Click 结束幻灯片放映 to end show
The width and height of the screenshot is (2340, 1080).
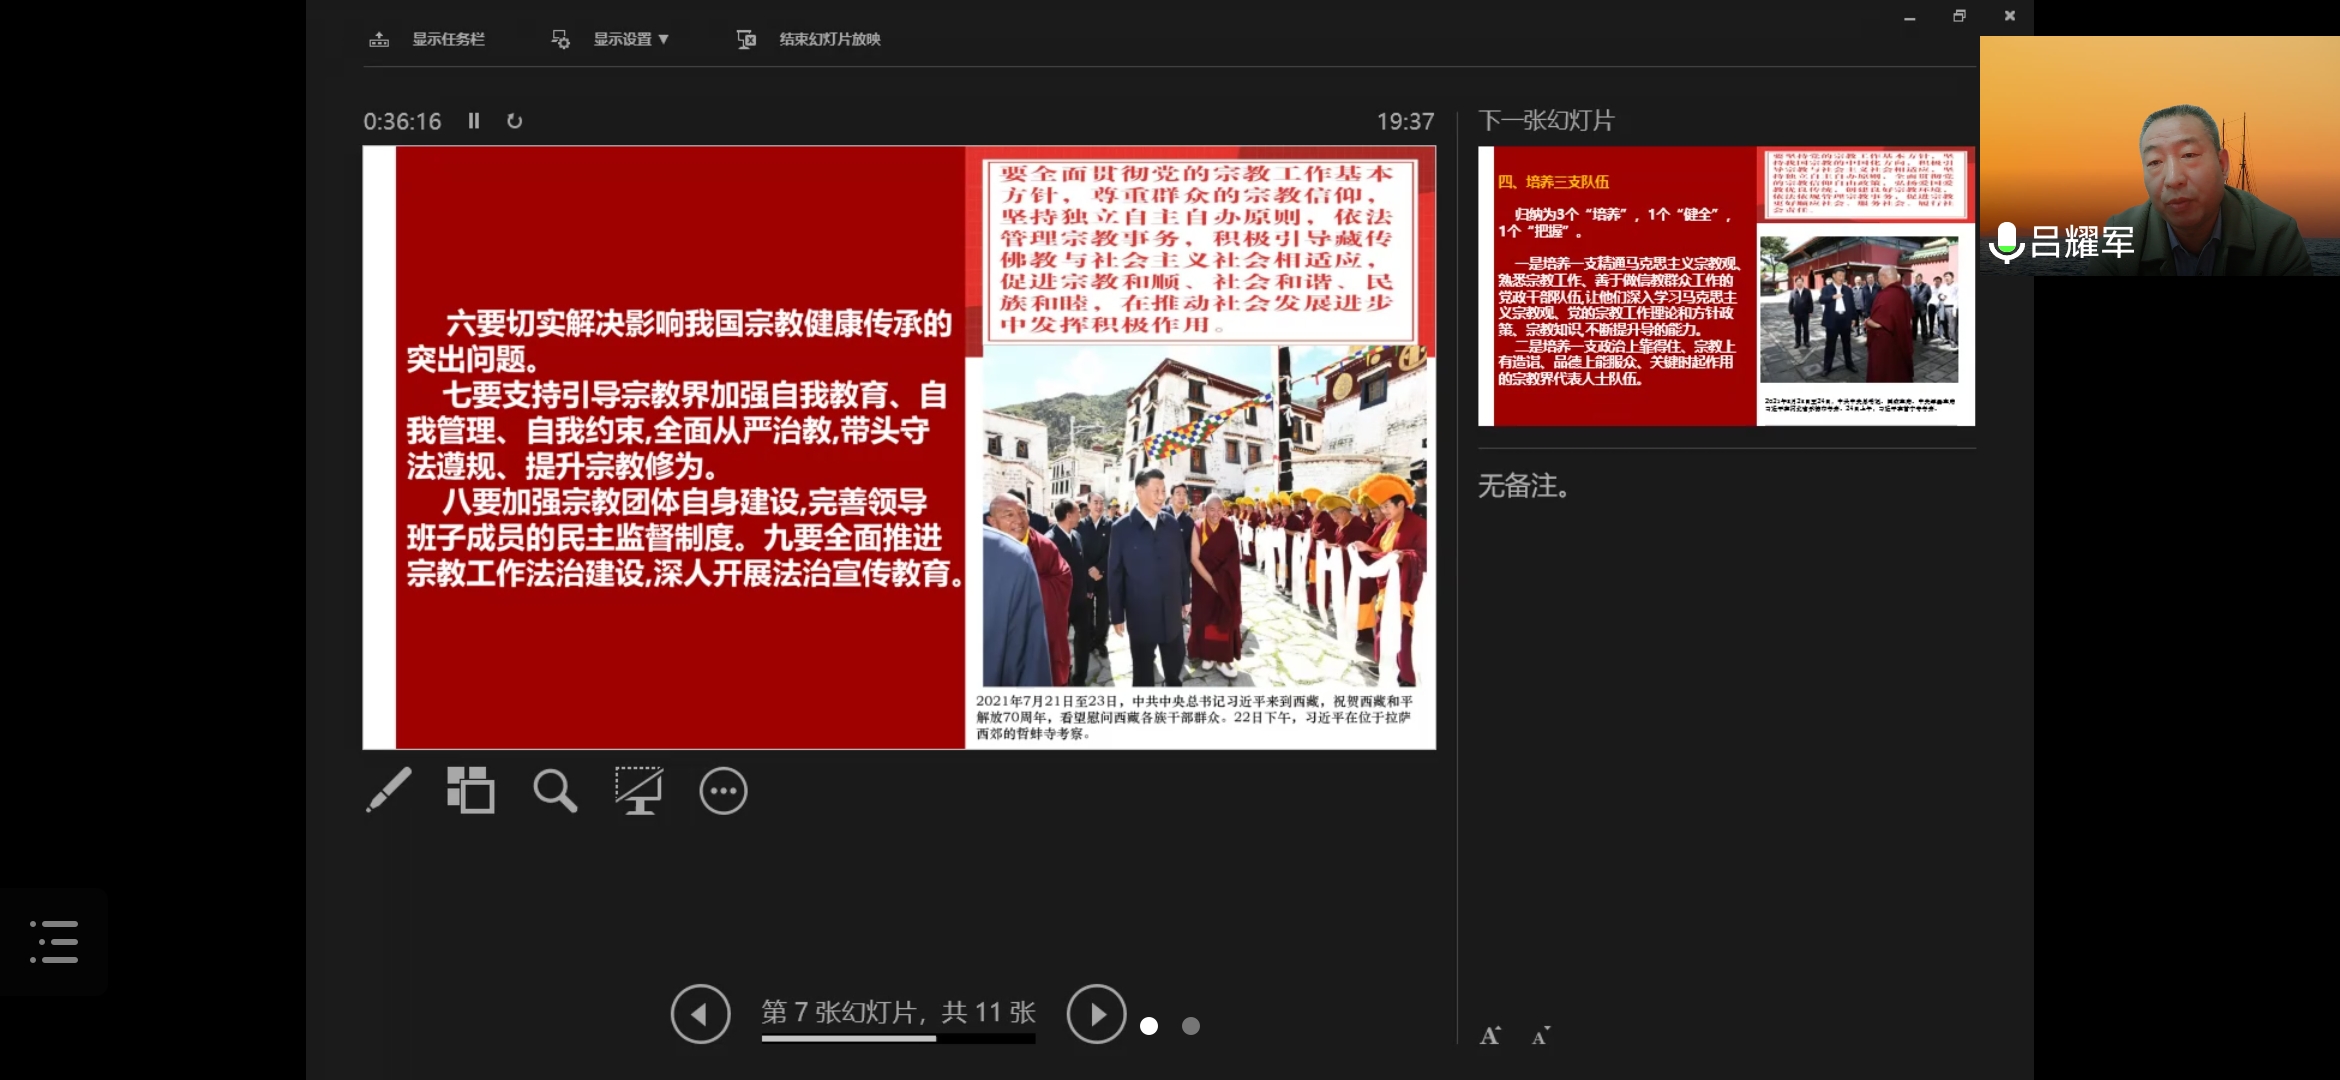[828, 39]
